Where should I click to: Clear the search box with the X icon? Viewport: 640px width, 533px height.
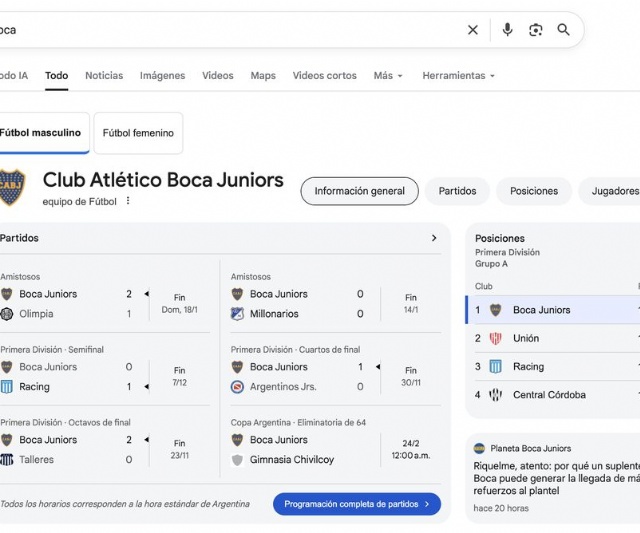[473, 30]
